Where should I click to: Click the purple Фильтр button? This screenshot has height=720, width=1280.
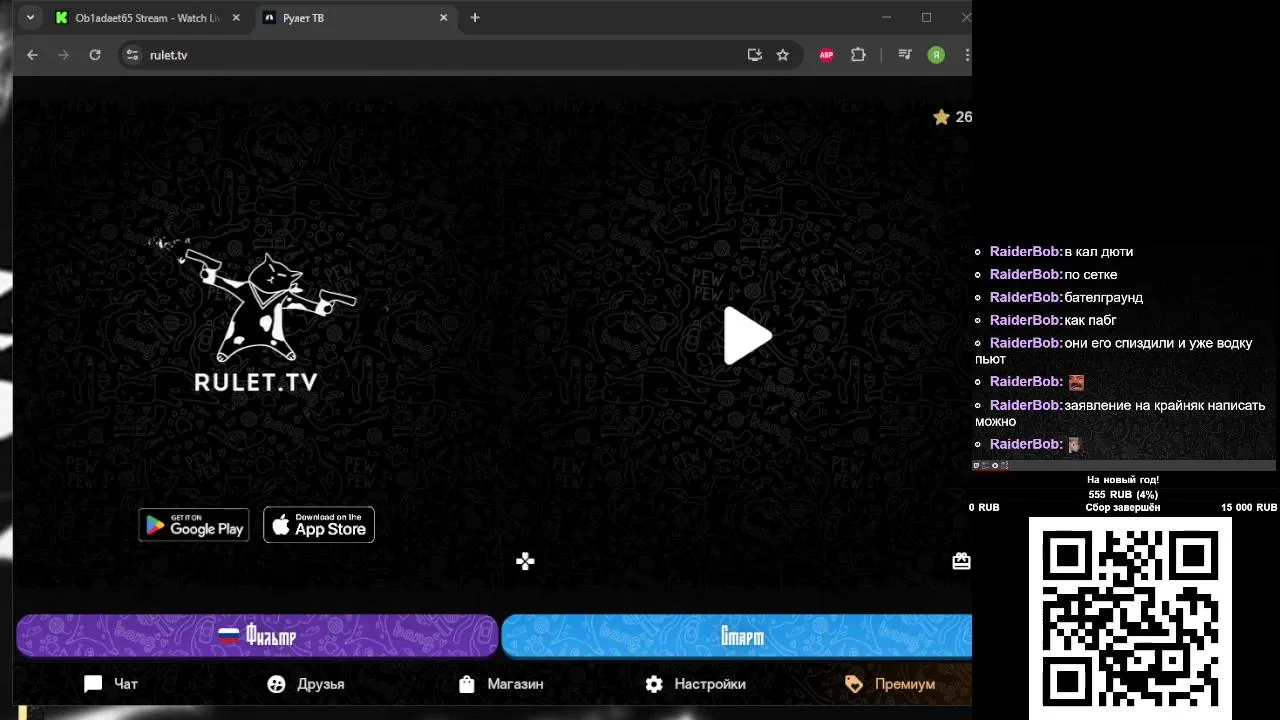coord(257,635)
